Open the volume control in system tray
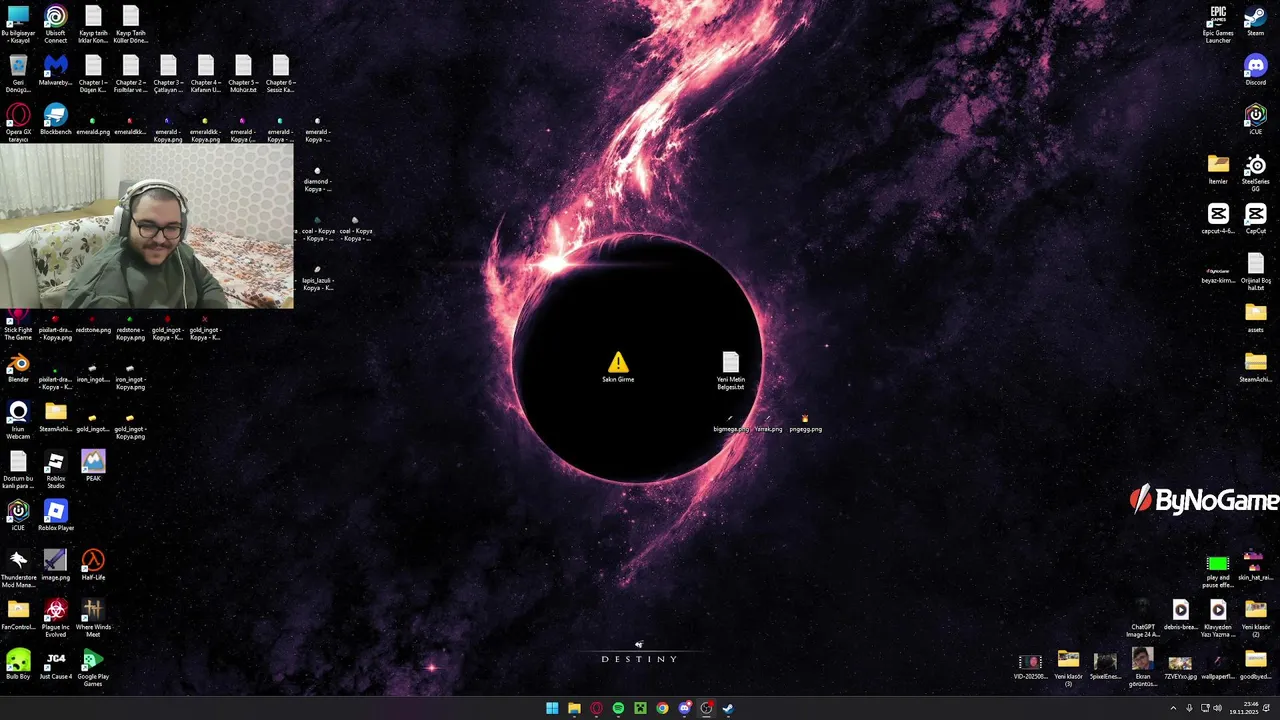Image resolution: width=1280 pixels, height=720 pixels. [1217, 708]
